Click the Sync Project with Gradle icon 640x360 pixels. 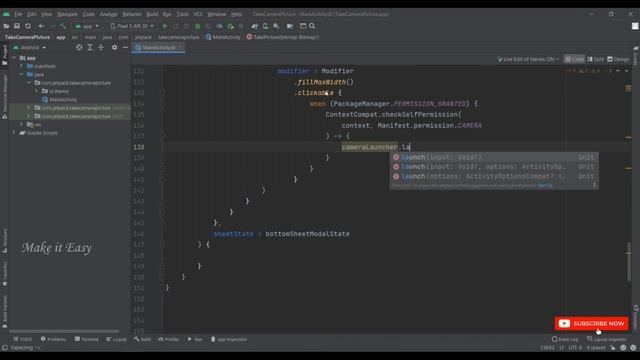click(255, 26)
